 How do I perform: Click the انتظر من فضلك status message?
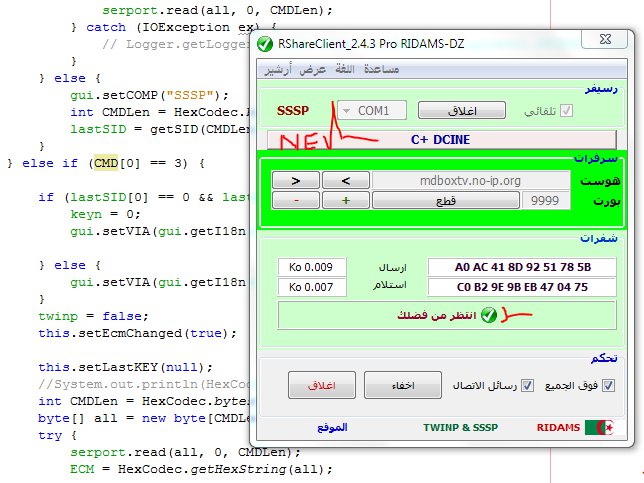click(437, 315)
